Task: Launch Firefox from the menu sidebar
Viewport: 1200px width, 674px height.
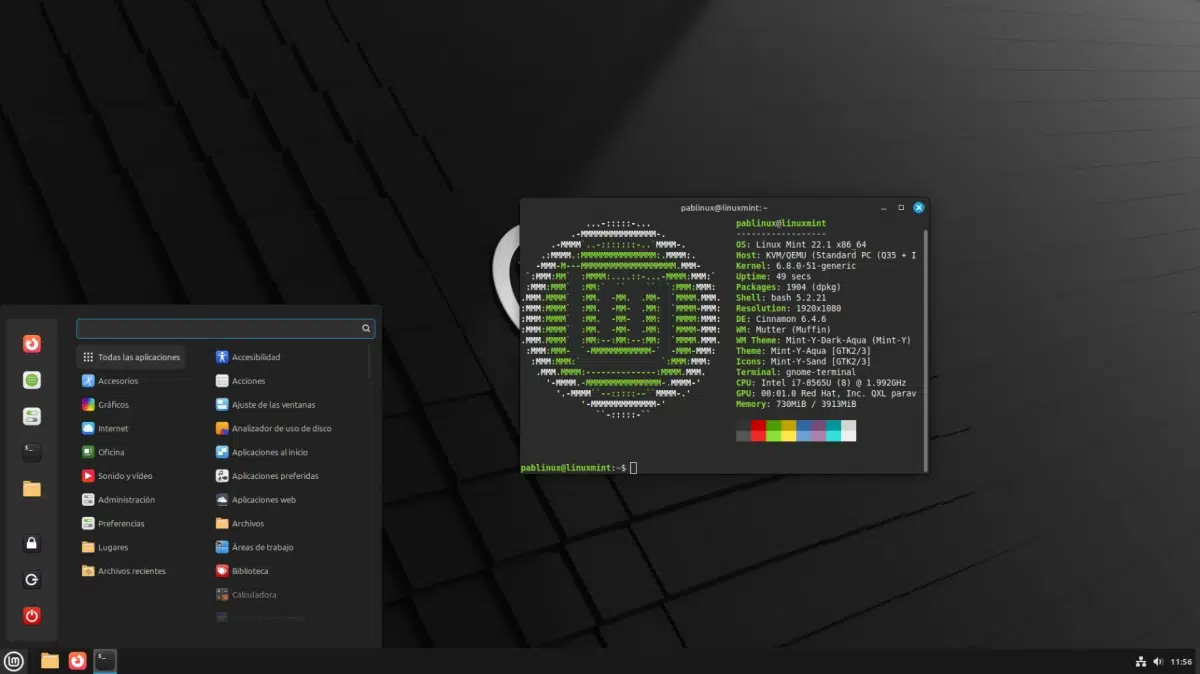Action: click(32, 343)
